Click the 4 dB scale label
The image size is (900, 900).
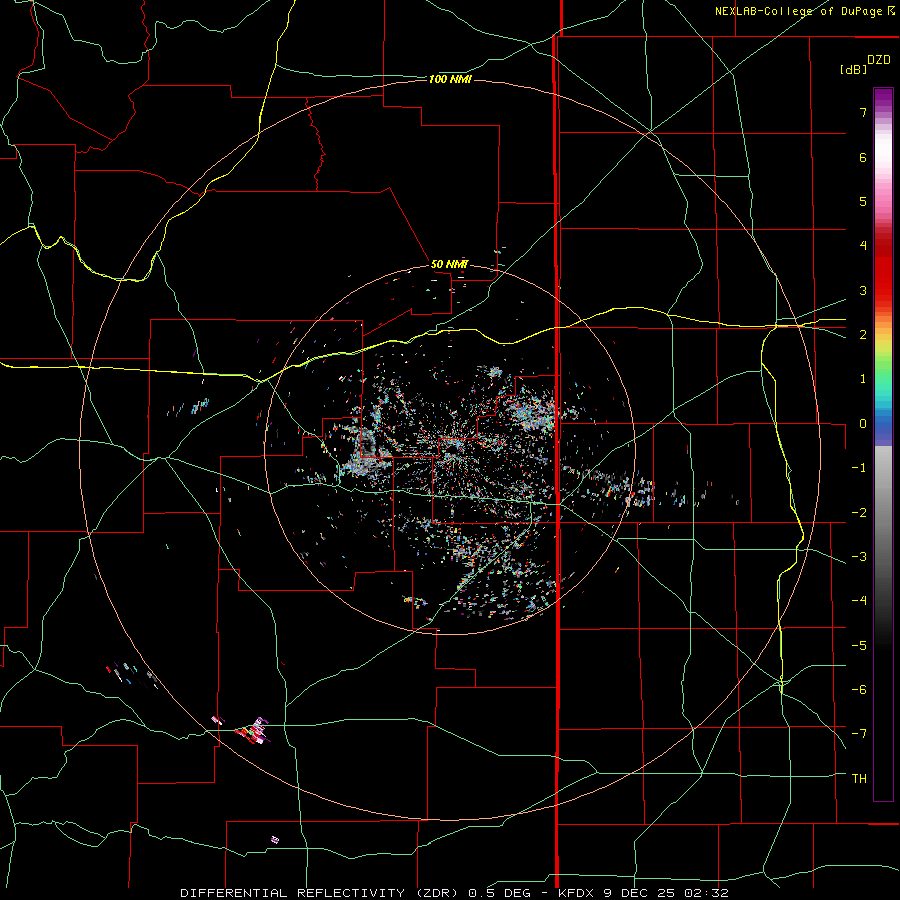863,246
